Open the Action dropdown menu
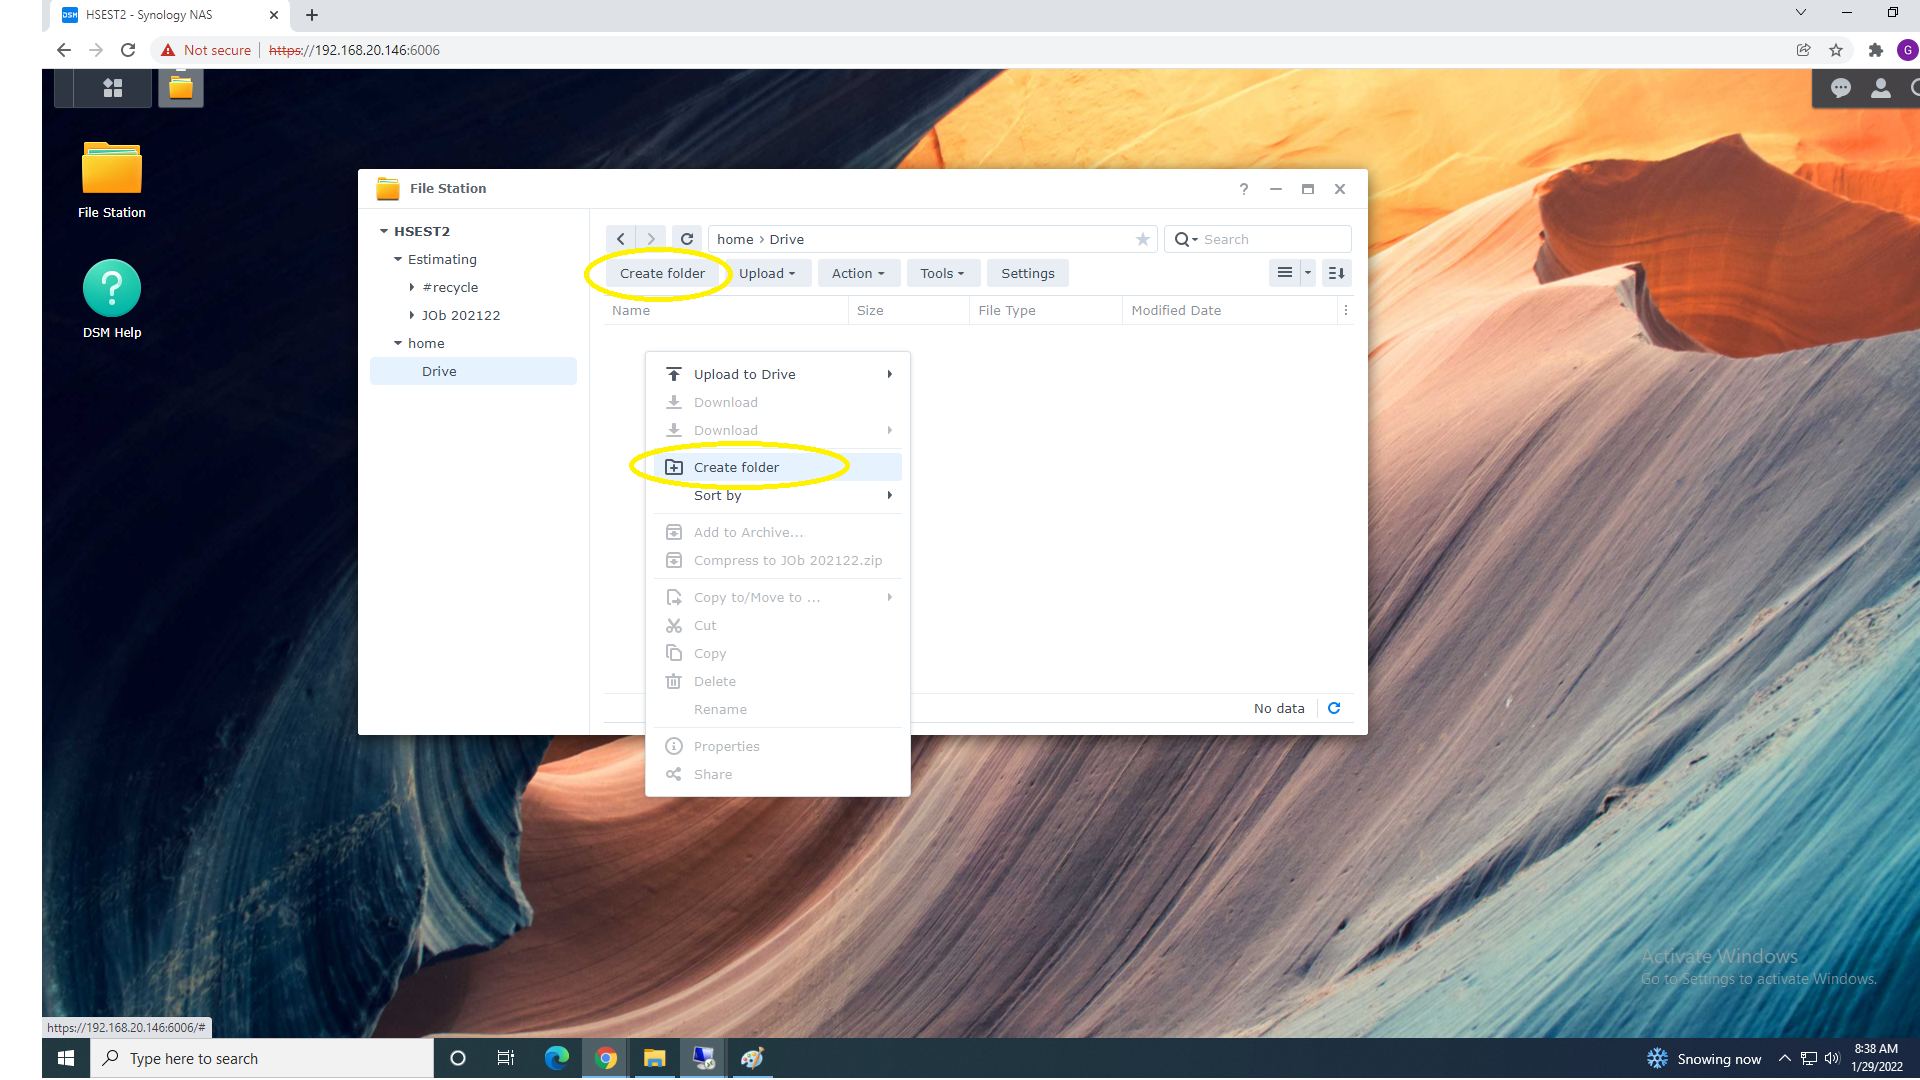Viewport: 1920px width, 1080px height. pos(858,273)
